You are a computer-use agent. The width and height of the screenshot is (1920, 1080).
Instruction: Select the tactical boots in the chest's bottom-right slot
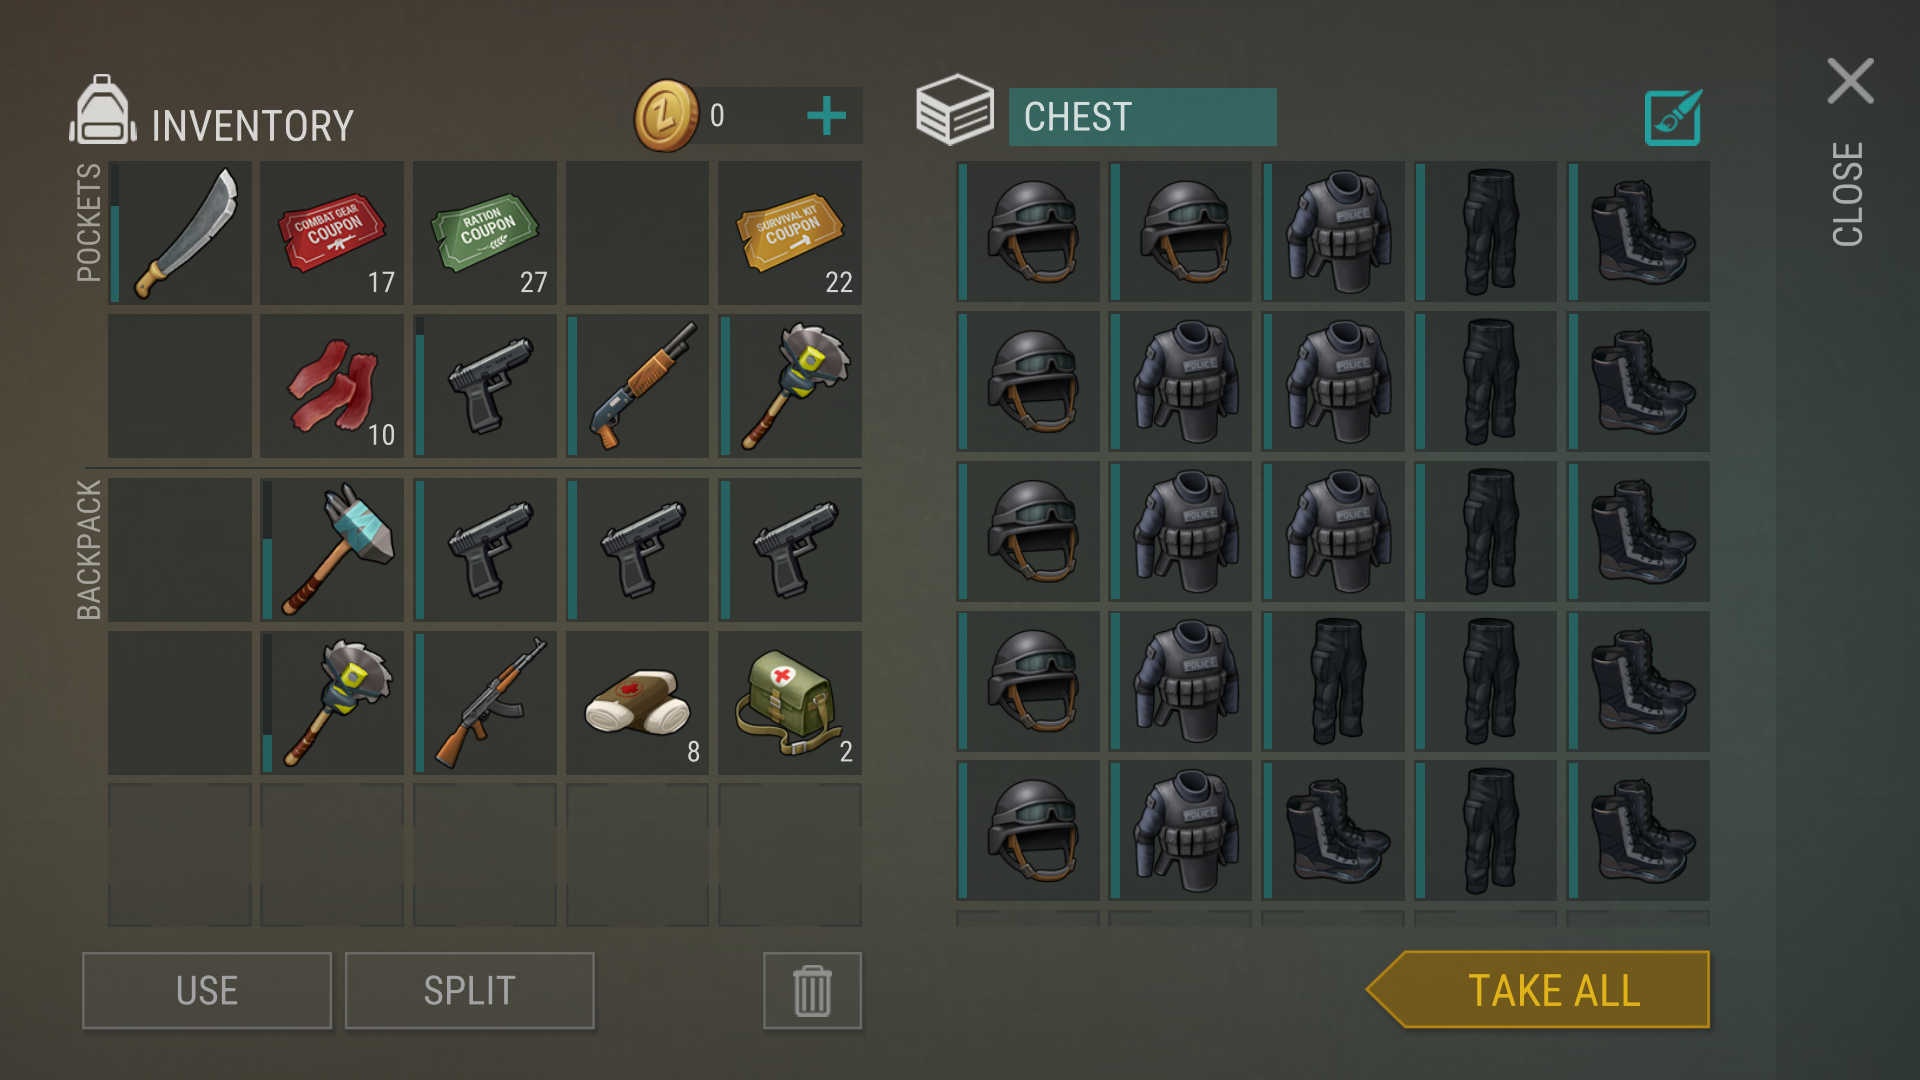tap(1638, 831)
